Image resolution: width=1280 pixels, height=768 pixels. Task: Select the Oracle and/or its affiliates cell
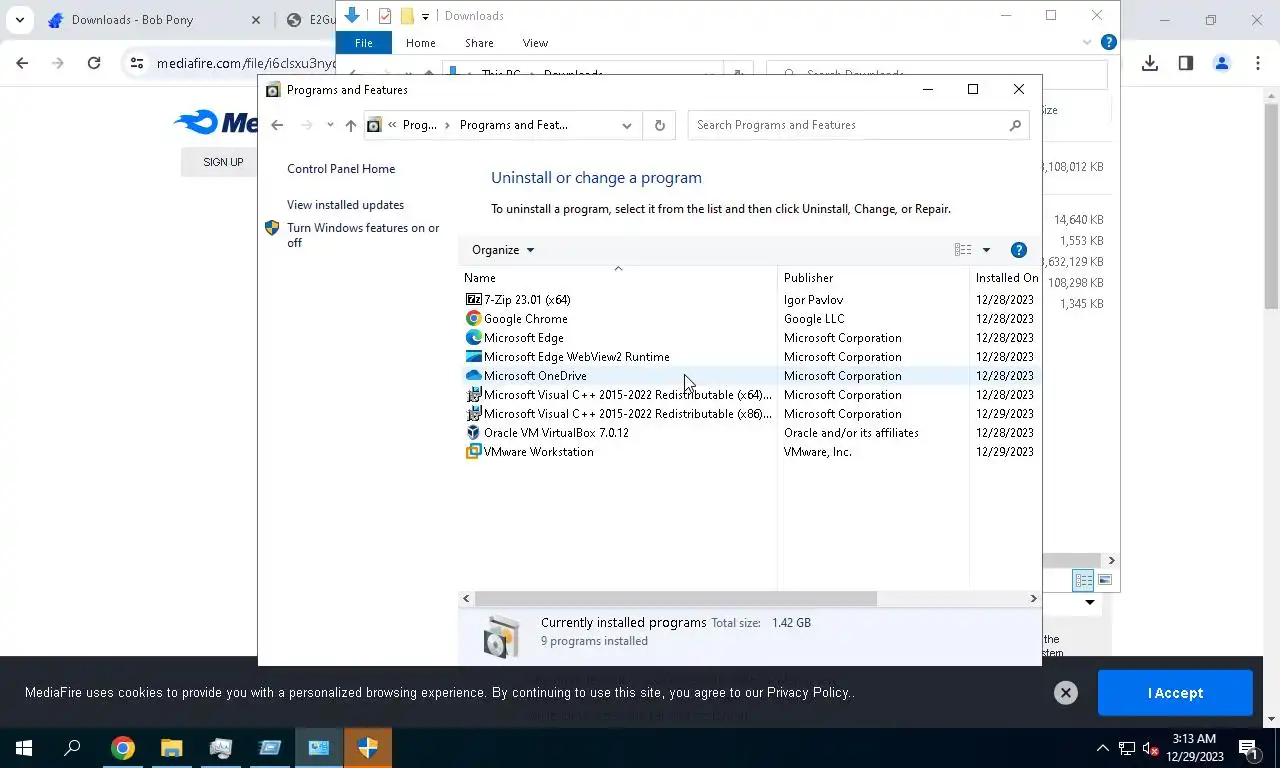pos(851,433)
